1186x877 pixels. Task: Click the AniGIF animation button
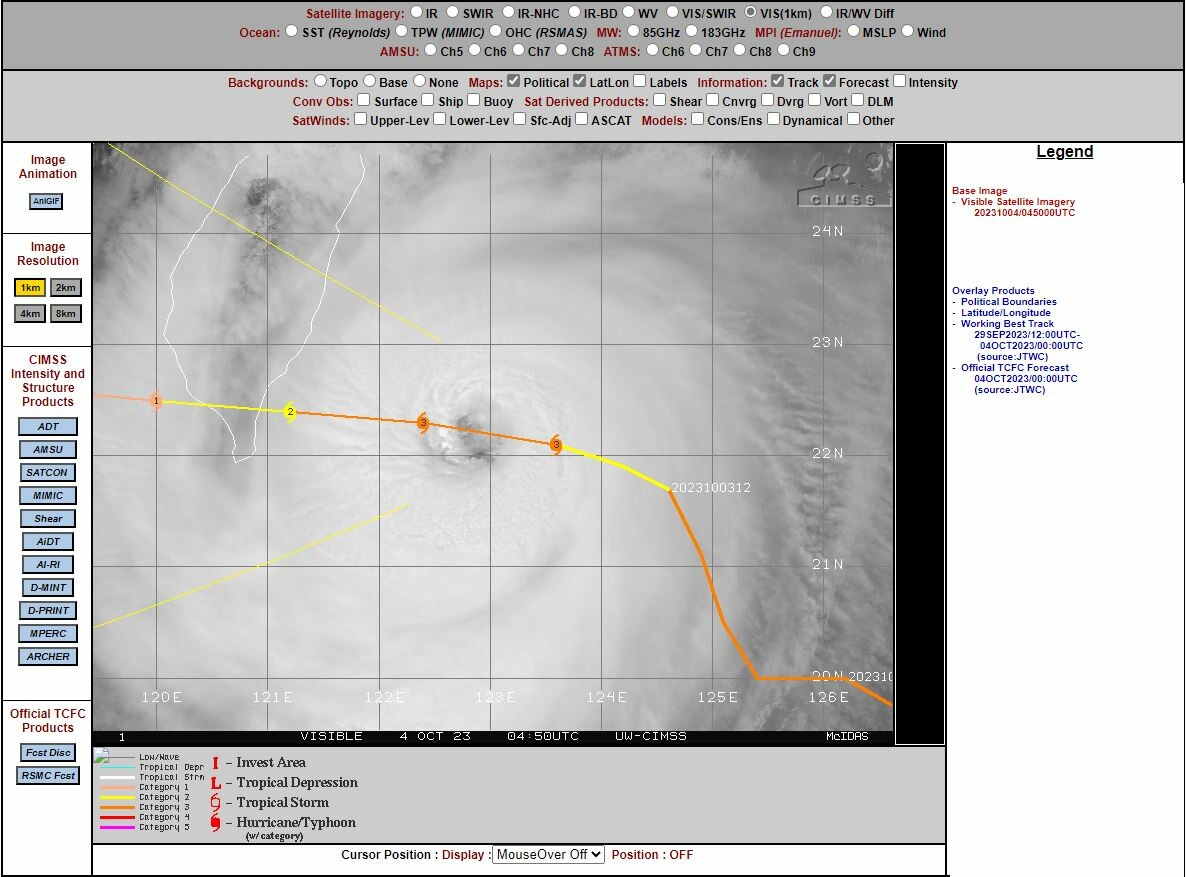[46, 201]
